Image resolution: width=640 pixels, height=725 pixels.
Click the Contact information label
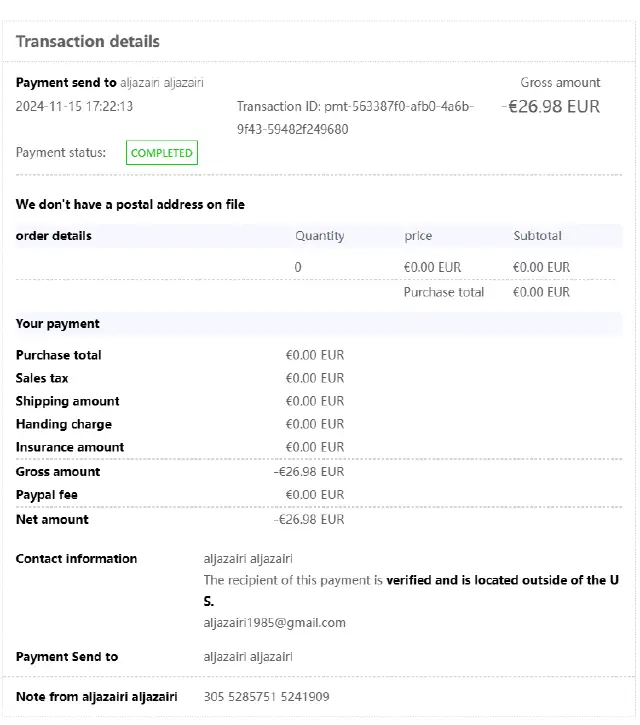(x=76, y=559)
